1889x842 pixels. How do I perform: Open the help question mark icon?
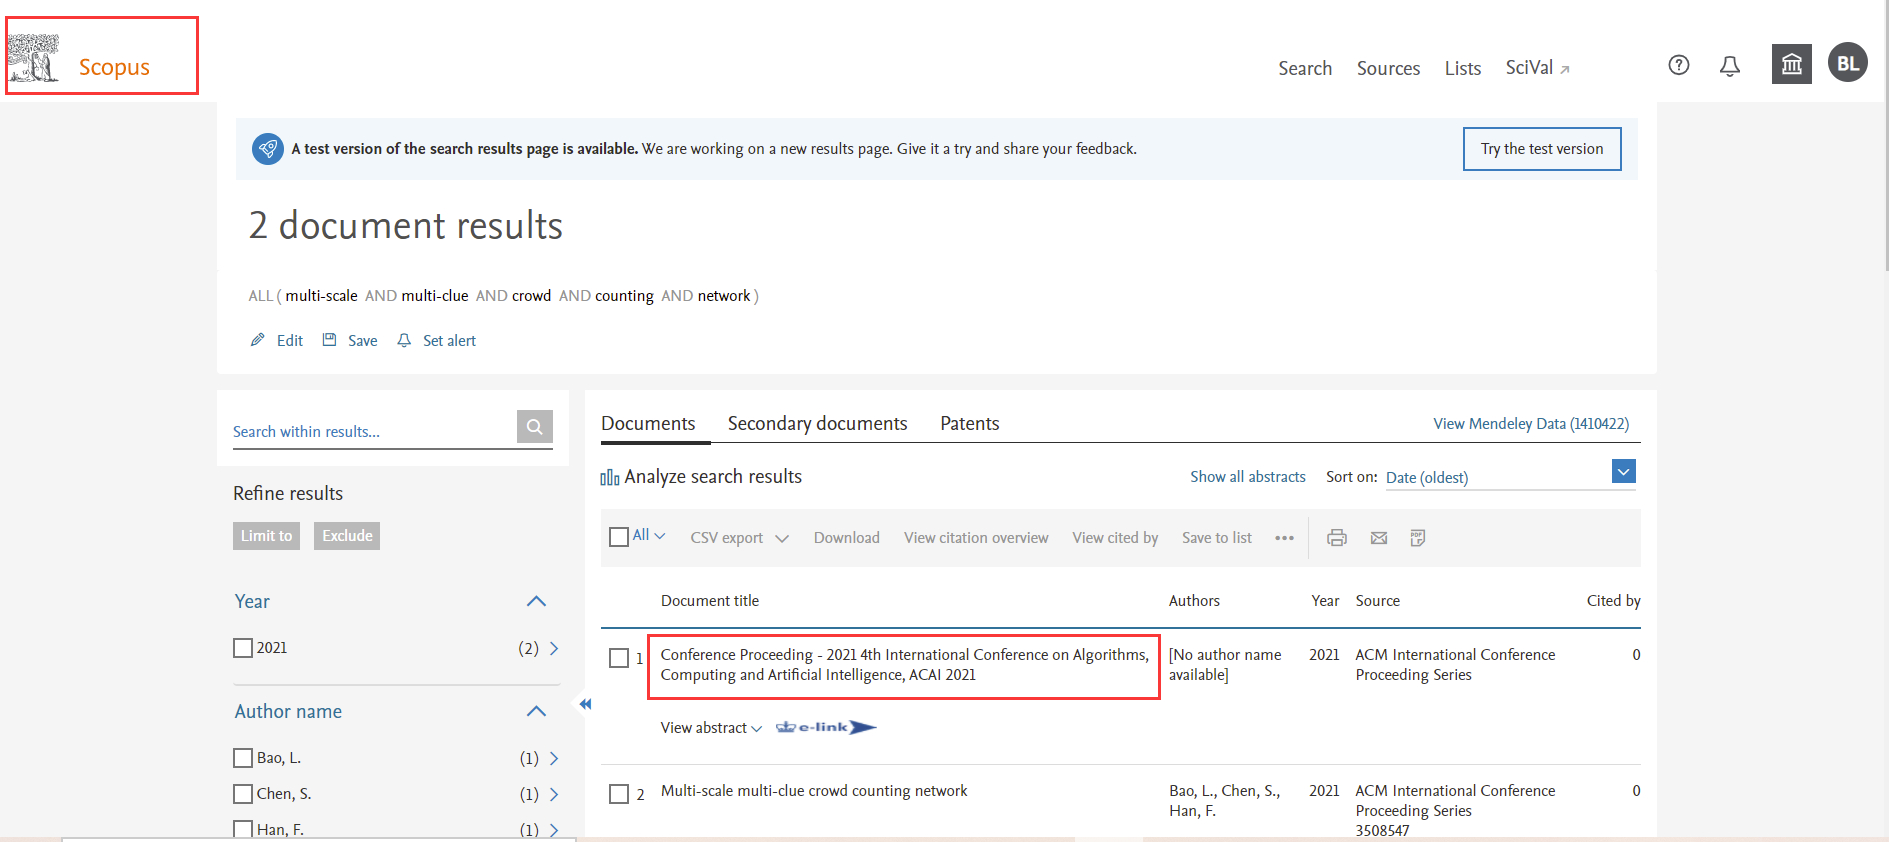(1679, 65)
